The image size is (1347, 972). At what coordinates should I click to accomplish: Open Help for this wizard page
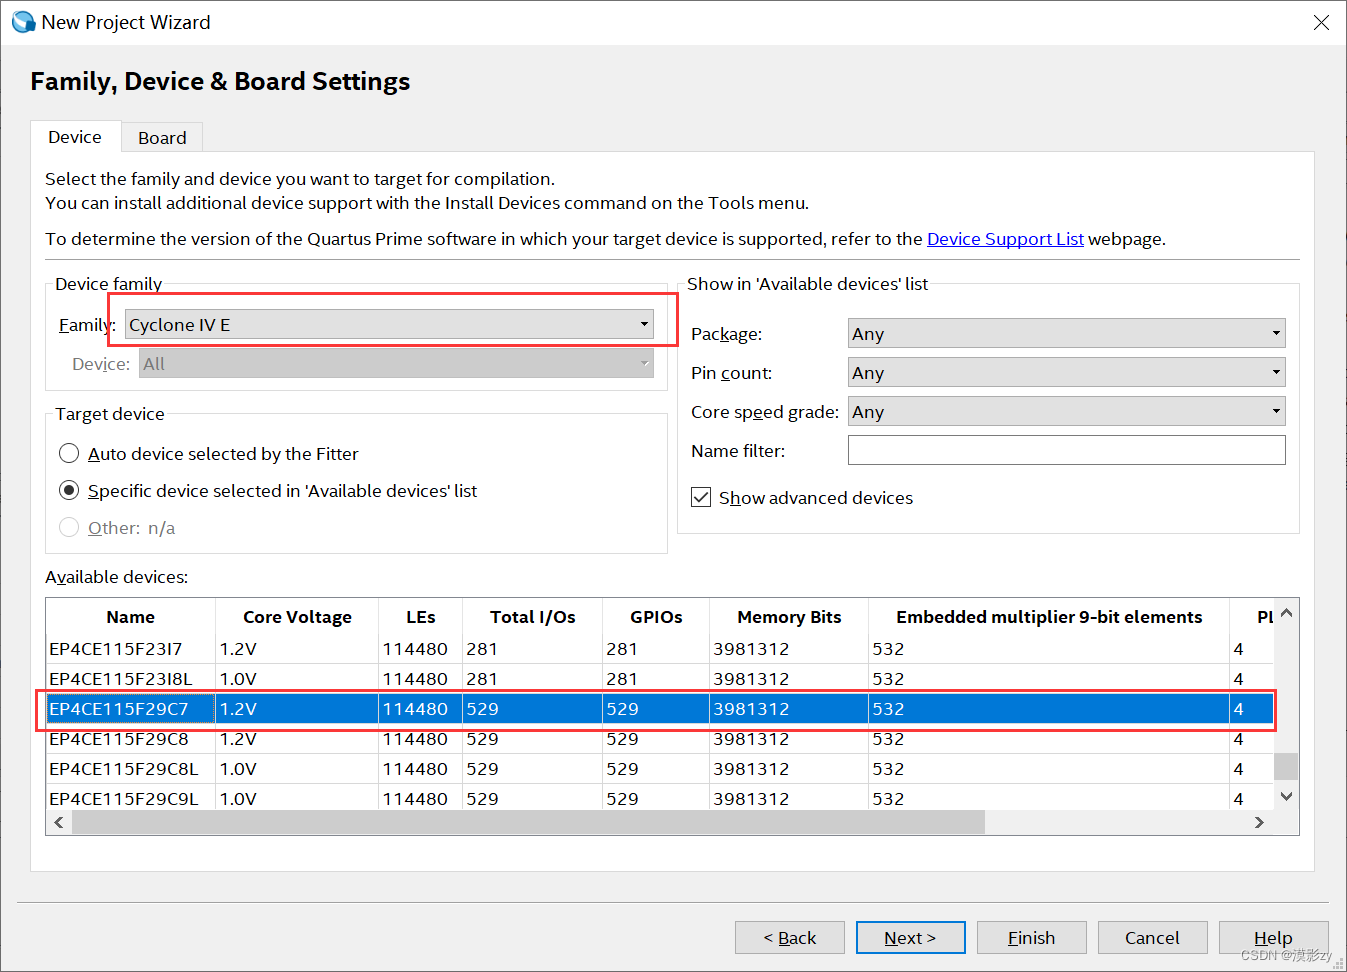pyautogui.click(x=1273, y=938)
